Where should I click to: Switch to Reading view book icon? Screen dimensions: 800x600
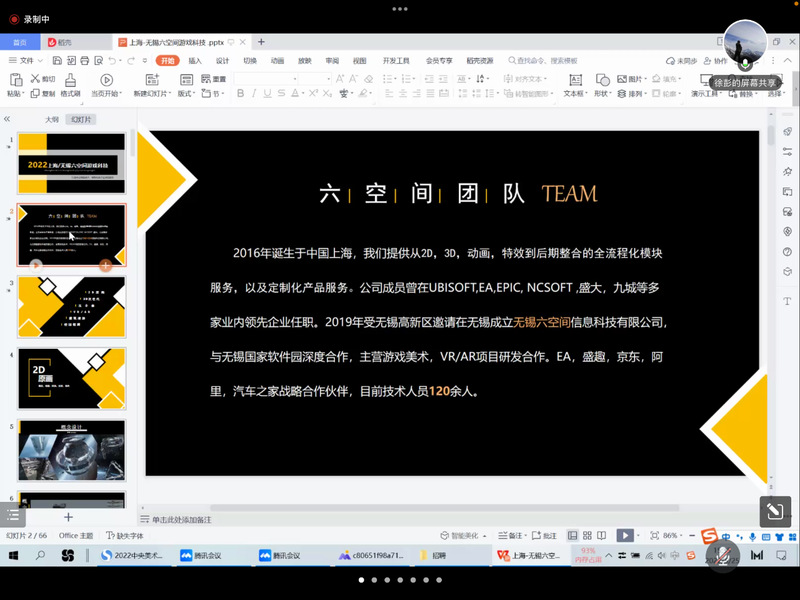coord(602,535)
